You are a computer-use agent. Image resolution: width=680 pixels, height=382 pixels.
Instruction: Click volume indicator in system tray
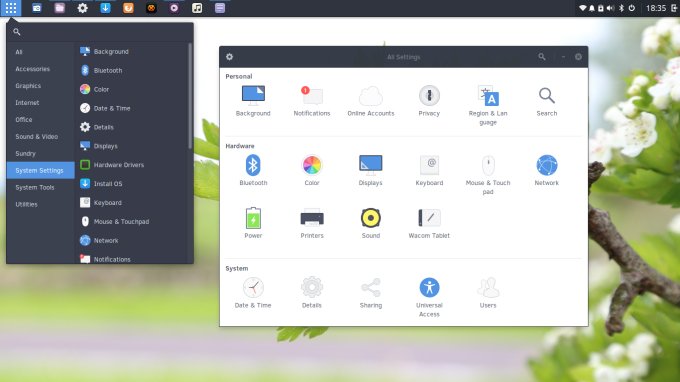611,8
